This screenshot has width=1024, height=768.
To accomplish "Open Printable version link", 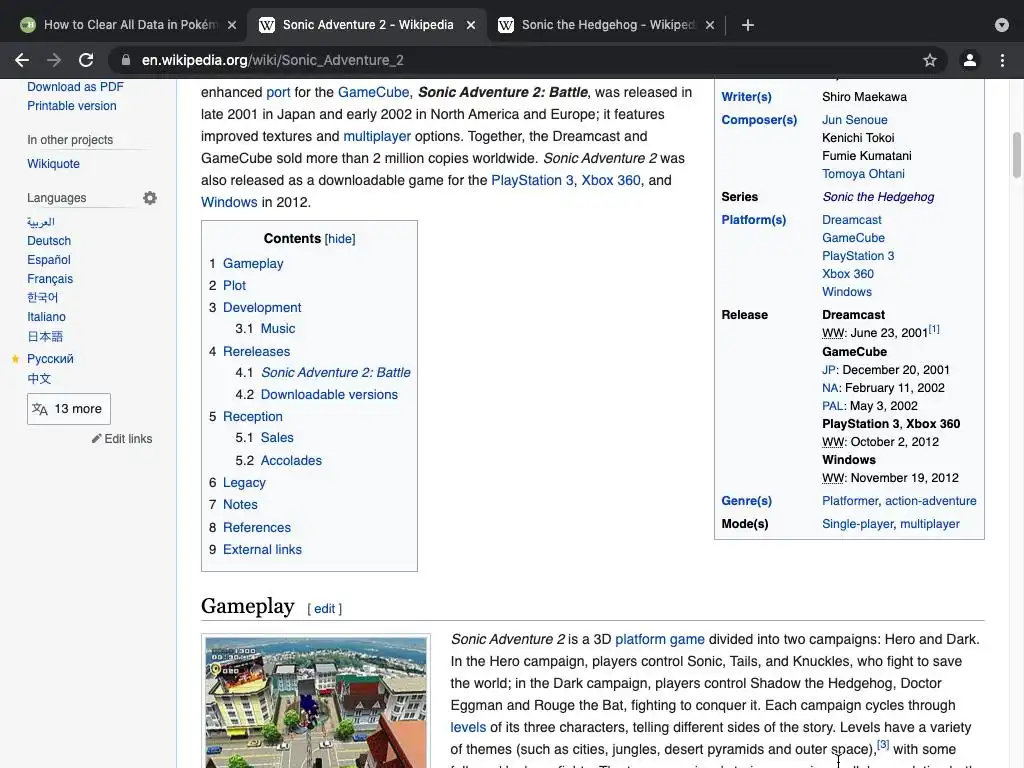I will [x=72, y=106].
